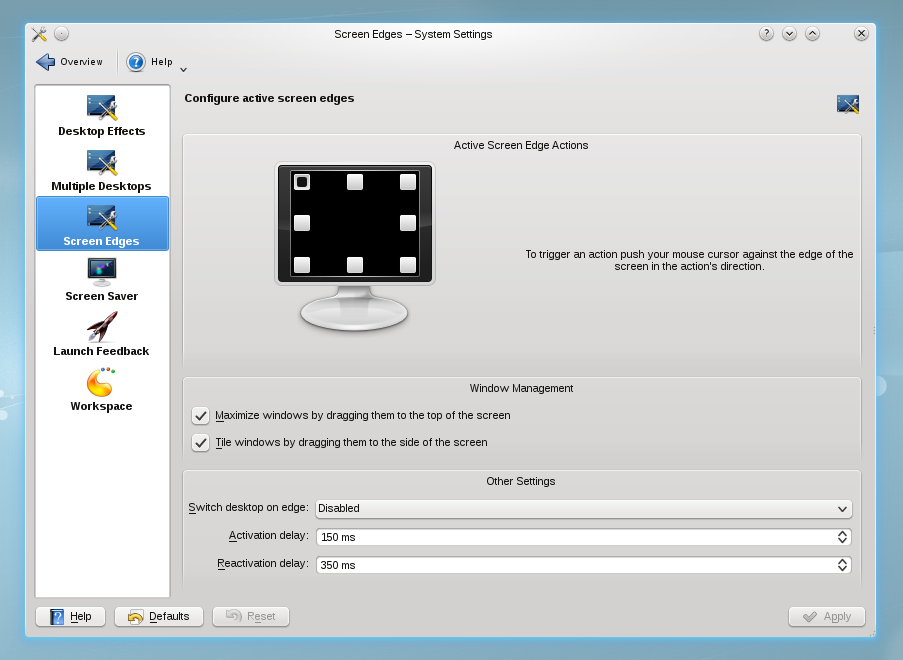Image resolution: width=903 pixels, height=660 pixels.
Task: Go back to Overview
Action: (x=70, y=62)
